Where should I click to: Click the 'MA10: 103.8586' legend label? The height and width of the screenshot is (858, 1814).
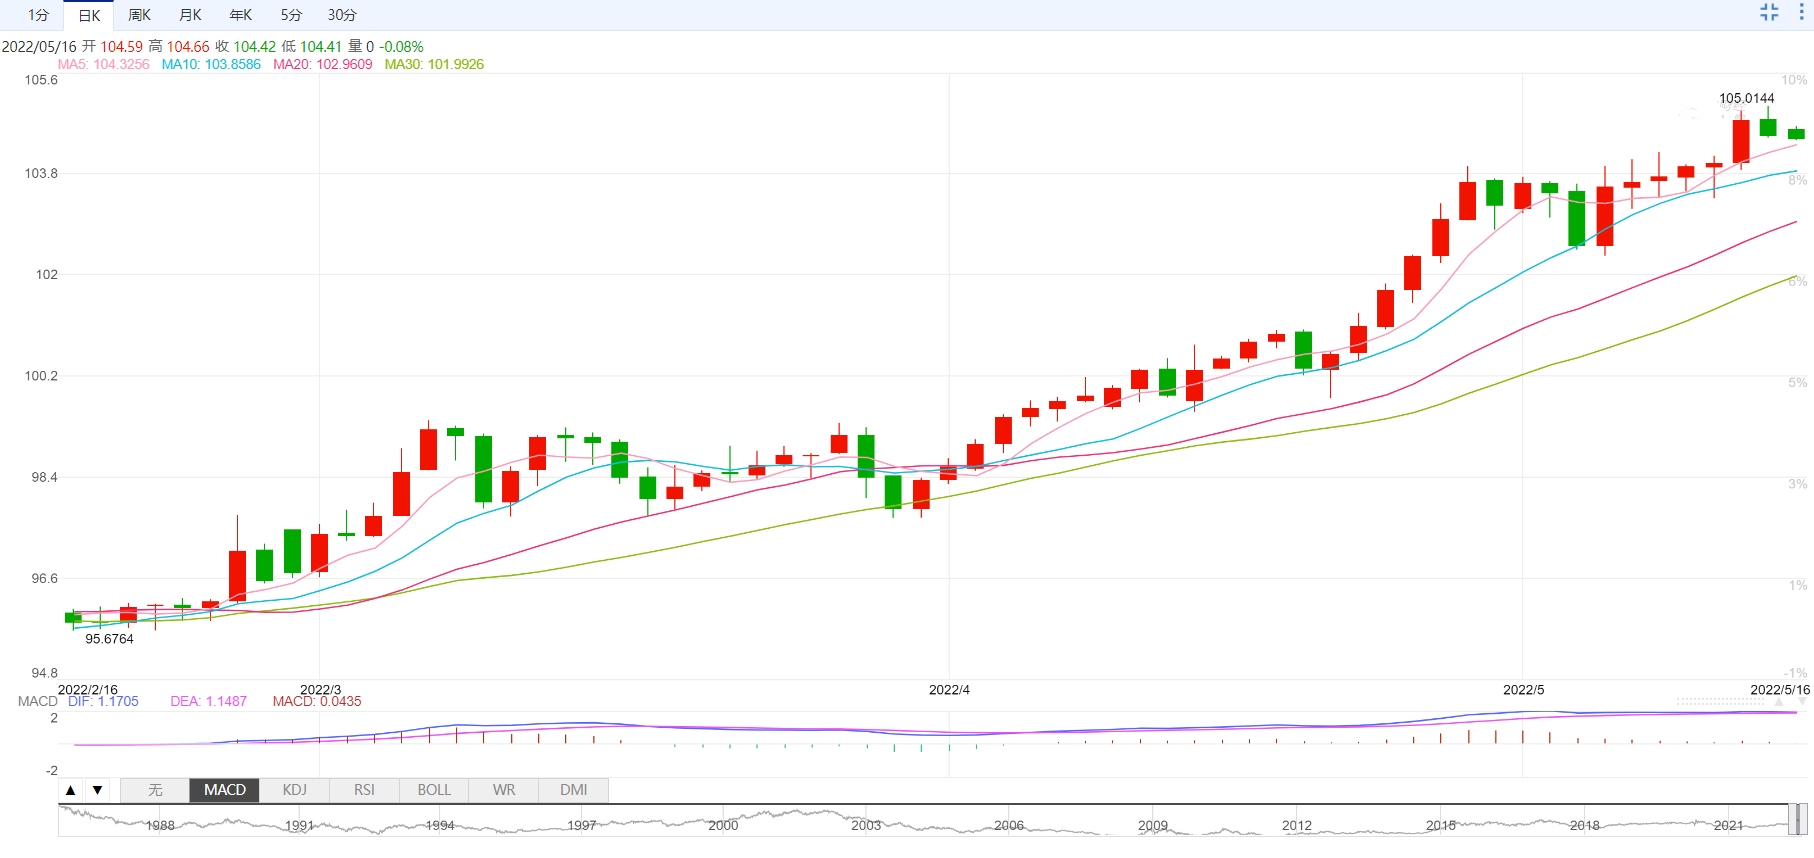coord(211,64)
